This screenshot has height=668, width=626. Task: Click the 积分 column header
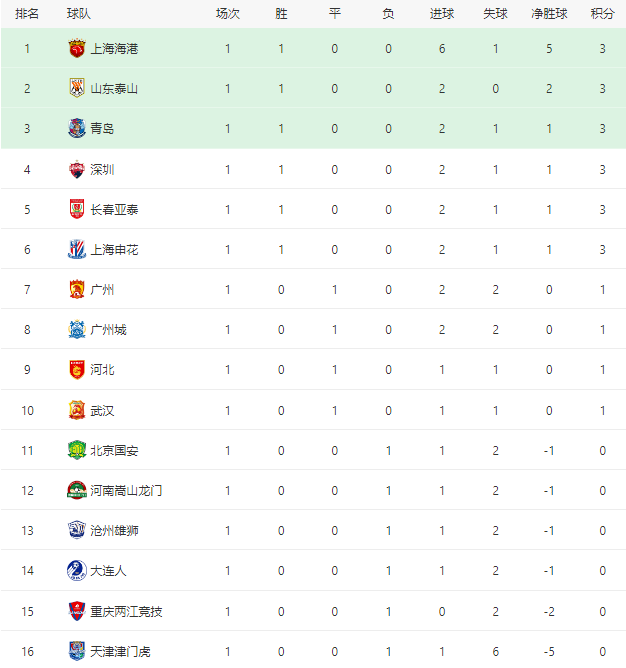[x=602, y=14]
